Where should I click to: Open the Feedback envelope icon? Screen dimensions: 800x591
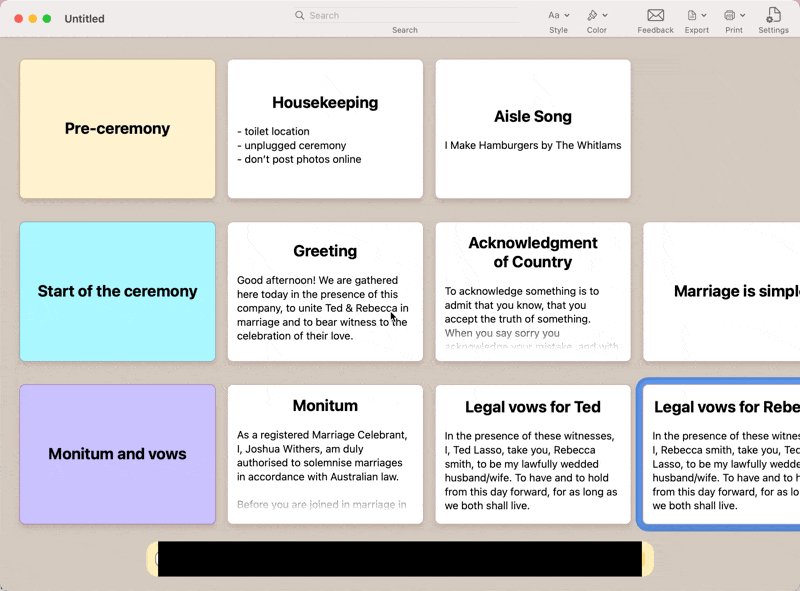pyautogui.click(x=655, y=15)
